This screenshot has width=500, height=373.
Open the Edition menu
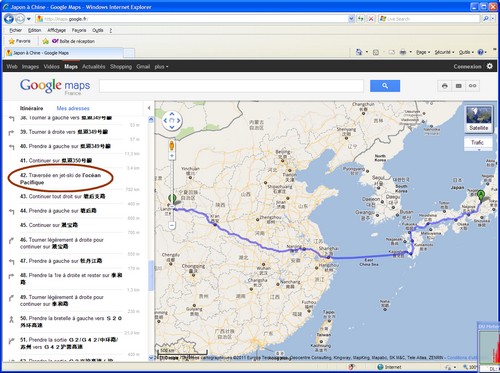click(34, 30)
